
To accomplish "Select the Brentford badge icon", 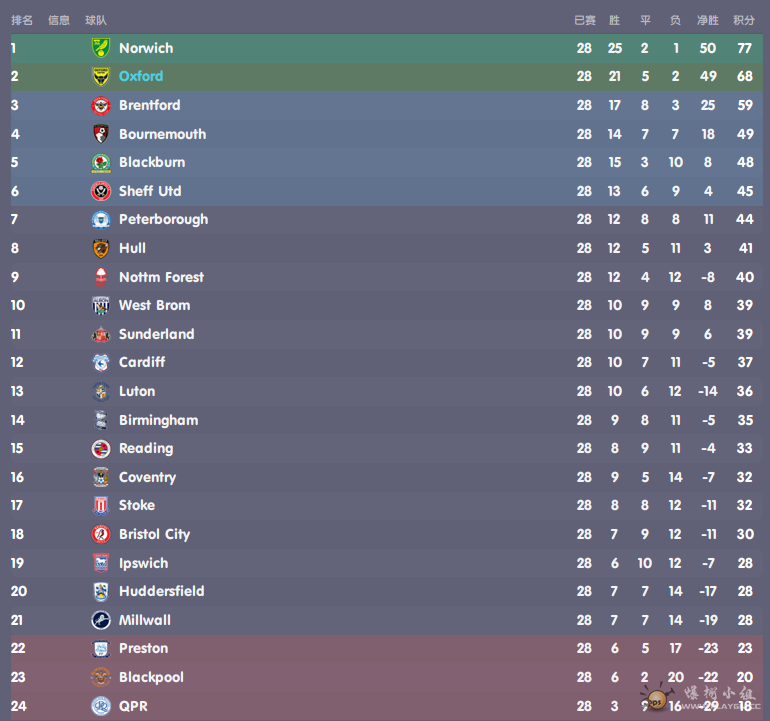I will (101, 105).
